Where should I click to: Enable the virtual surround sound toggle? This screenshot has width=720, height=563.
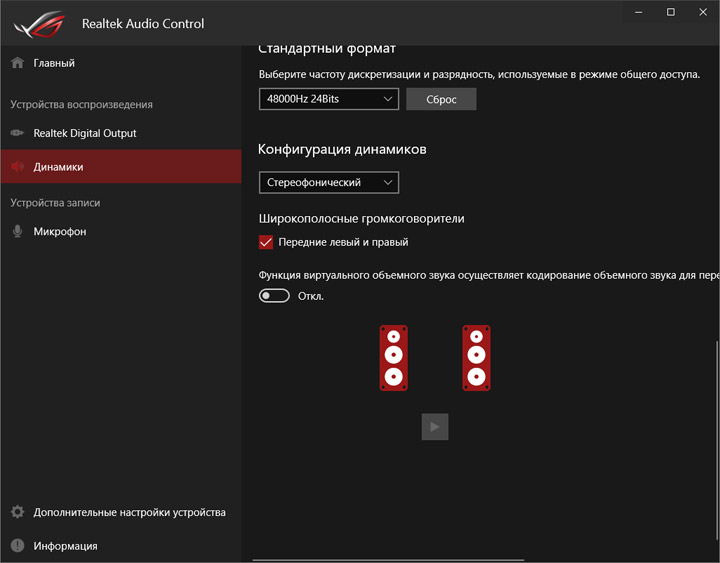coord(274,296)
